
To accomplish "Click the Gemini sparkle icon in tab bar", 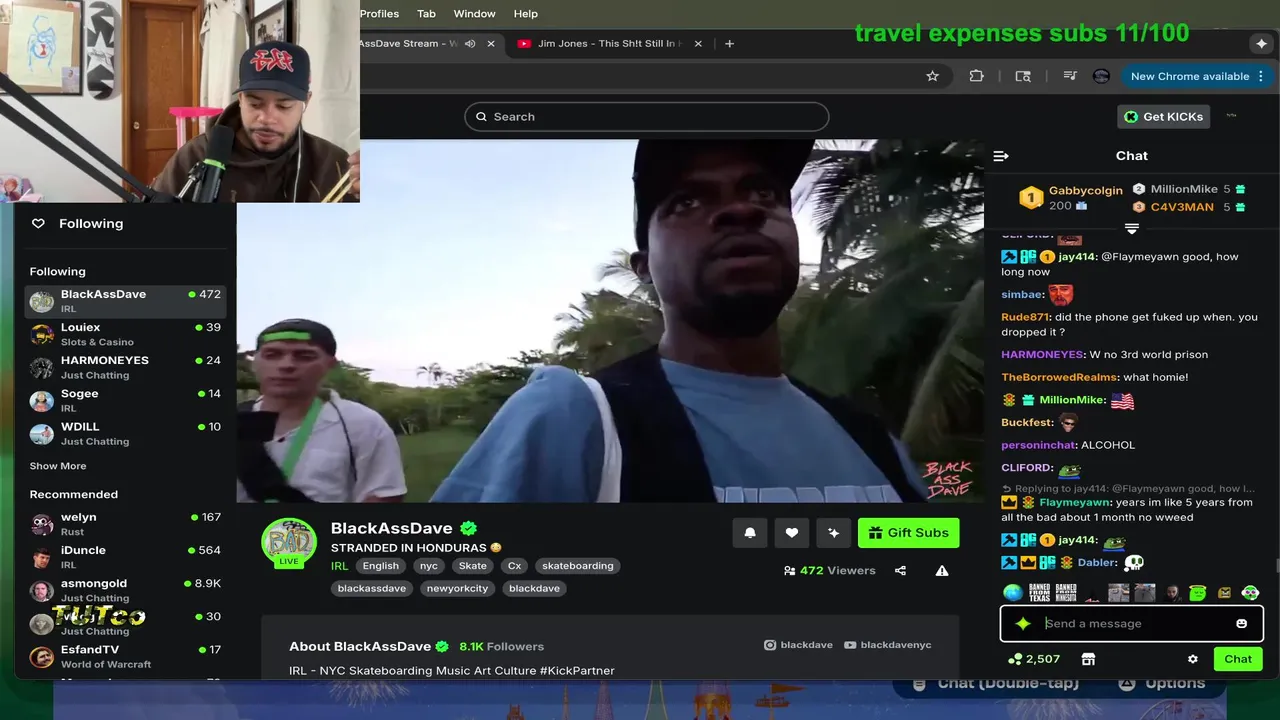I will tap(1261, 44).
